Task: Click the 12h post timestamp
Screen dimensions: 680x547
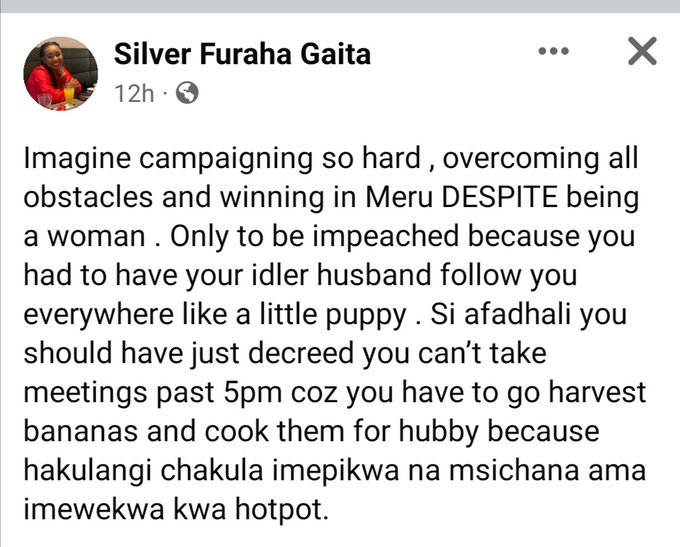Action: click(x=134, y=93)
